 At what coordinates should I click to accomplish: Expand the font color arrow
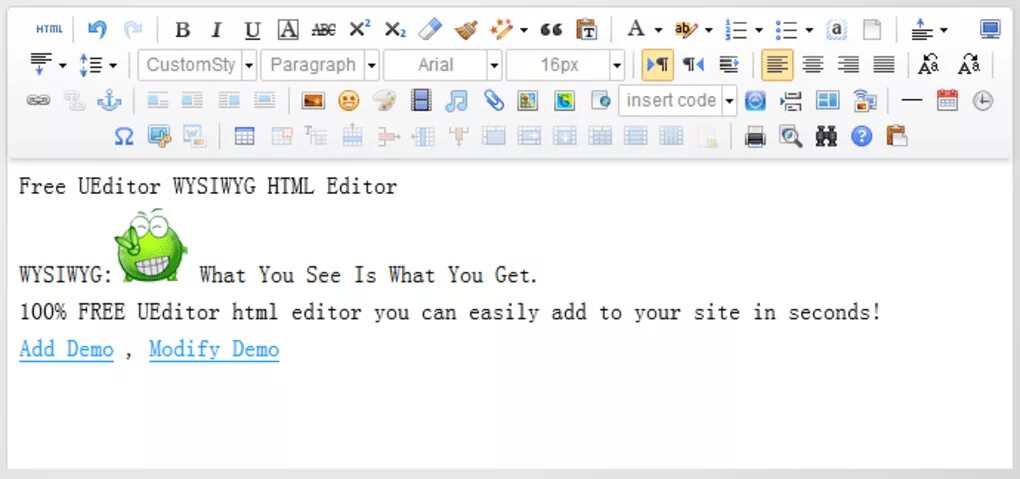pyautogui.click(x=658, y=30)
